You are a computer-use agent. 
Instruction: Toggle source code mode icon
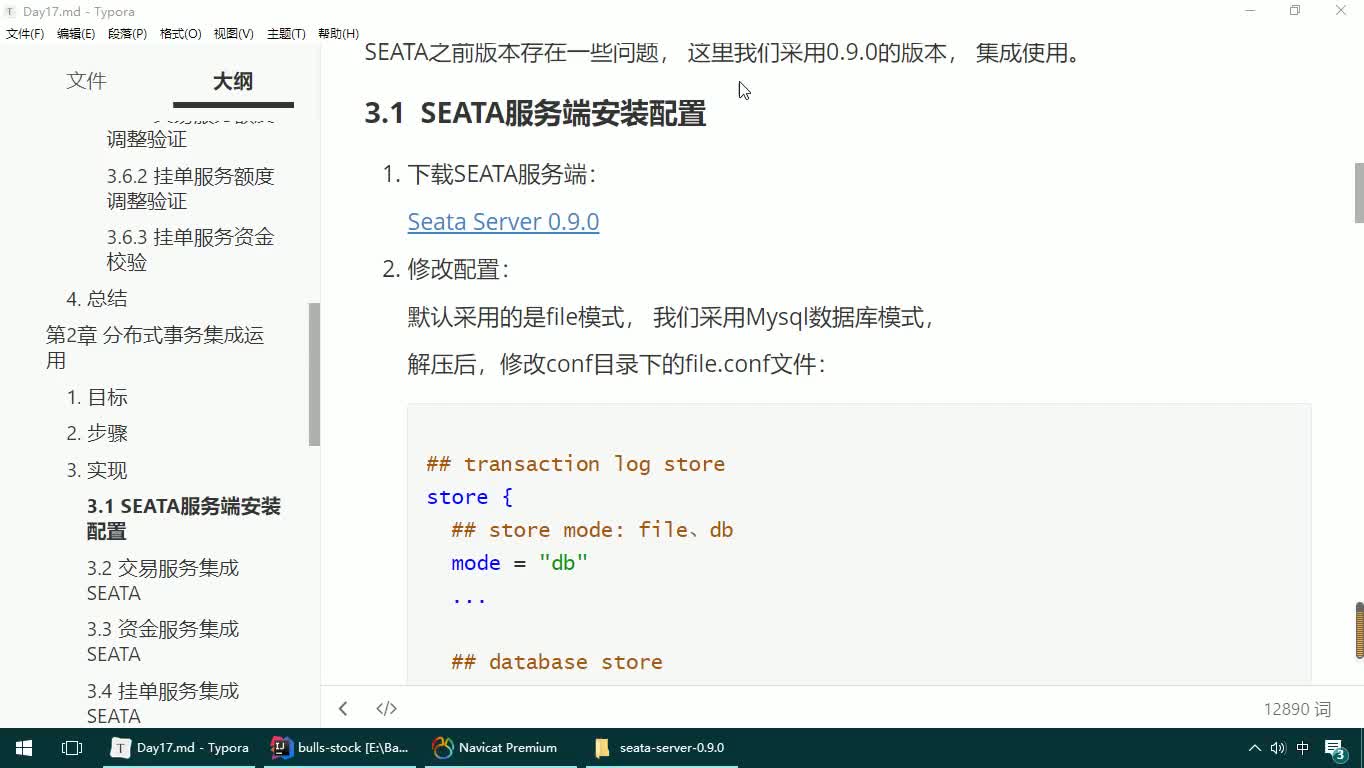[386, 708]
